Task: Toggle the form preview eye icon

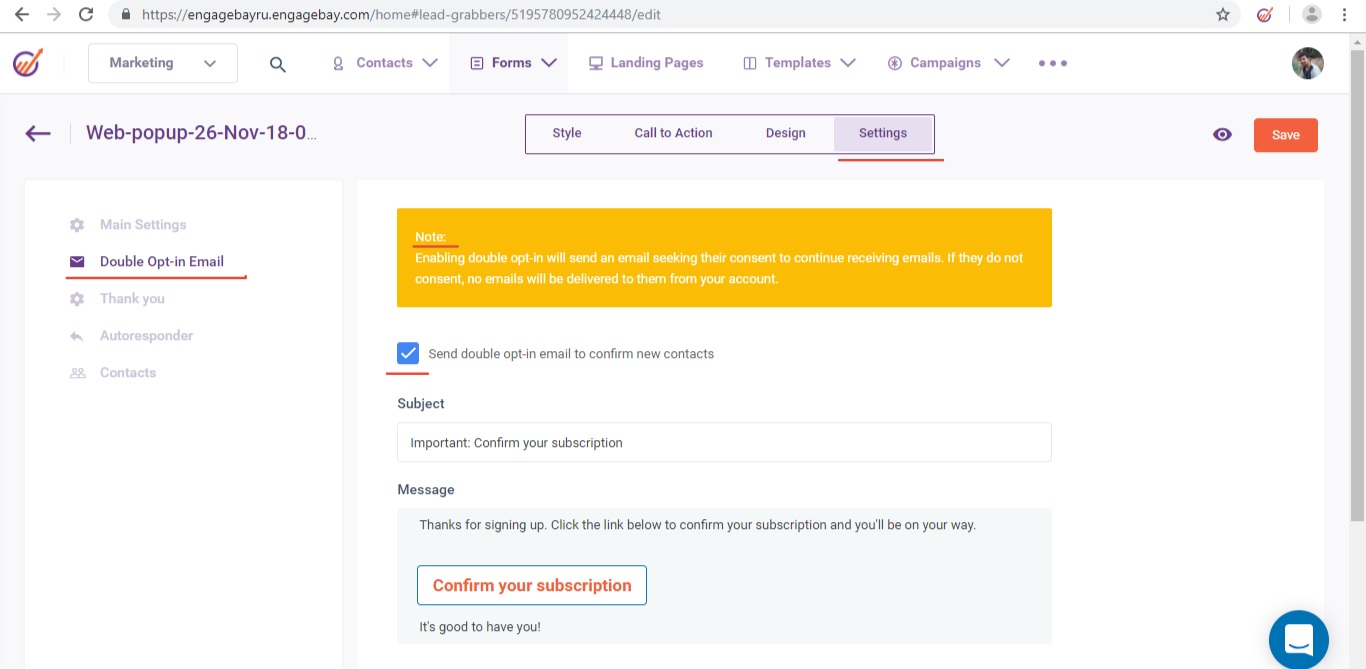Action: tap(1222, 135)
